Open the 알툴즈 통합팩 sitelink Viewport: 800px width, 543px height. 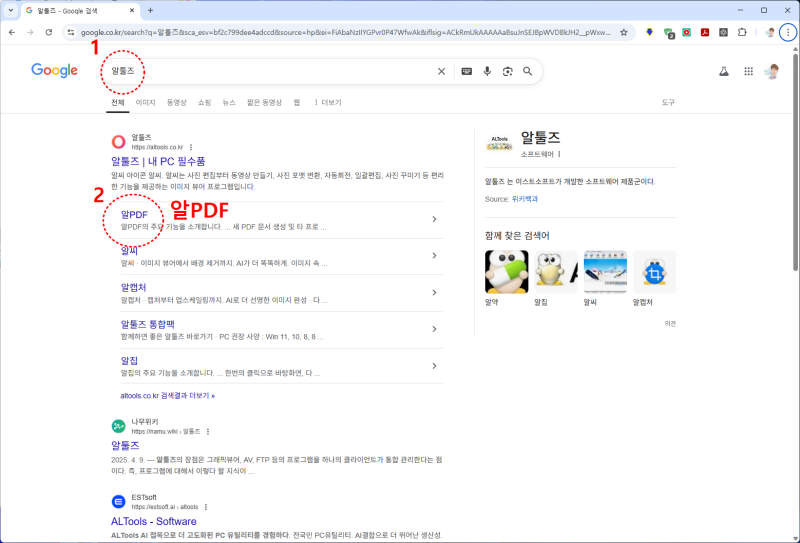[148, 324]
